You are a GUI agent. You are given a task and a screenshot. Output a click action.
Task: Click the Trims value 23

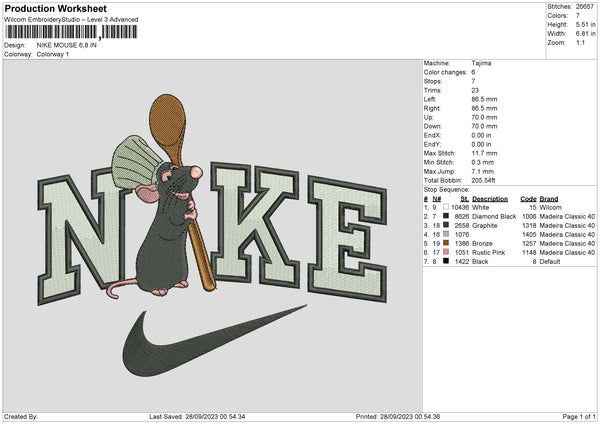tap(475, 90)
